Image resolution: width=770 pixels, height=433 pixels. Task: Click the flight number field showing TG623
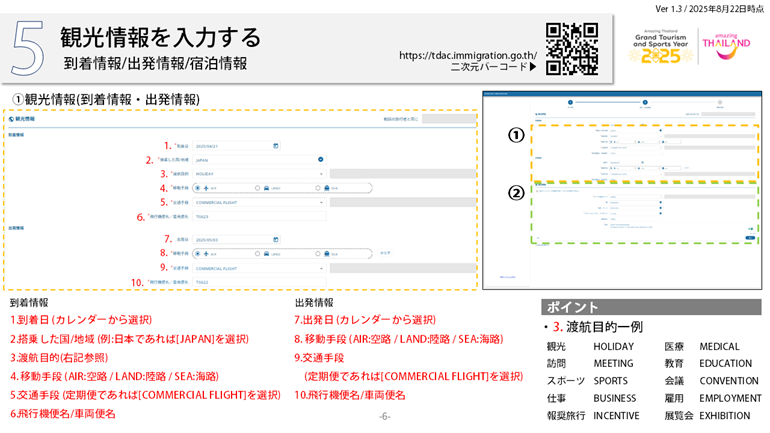[x=259, y=216]
